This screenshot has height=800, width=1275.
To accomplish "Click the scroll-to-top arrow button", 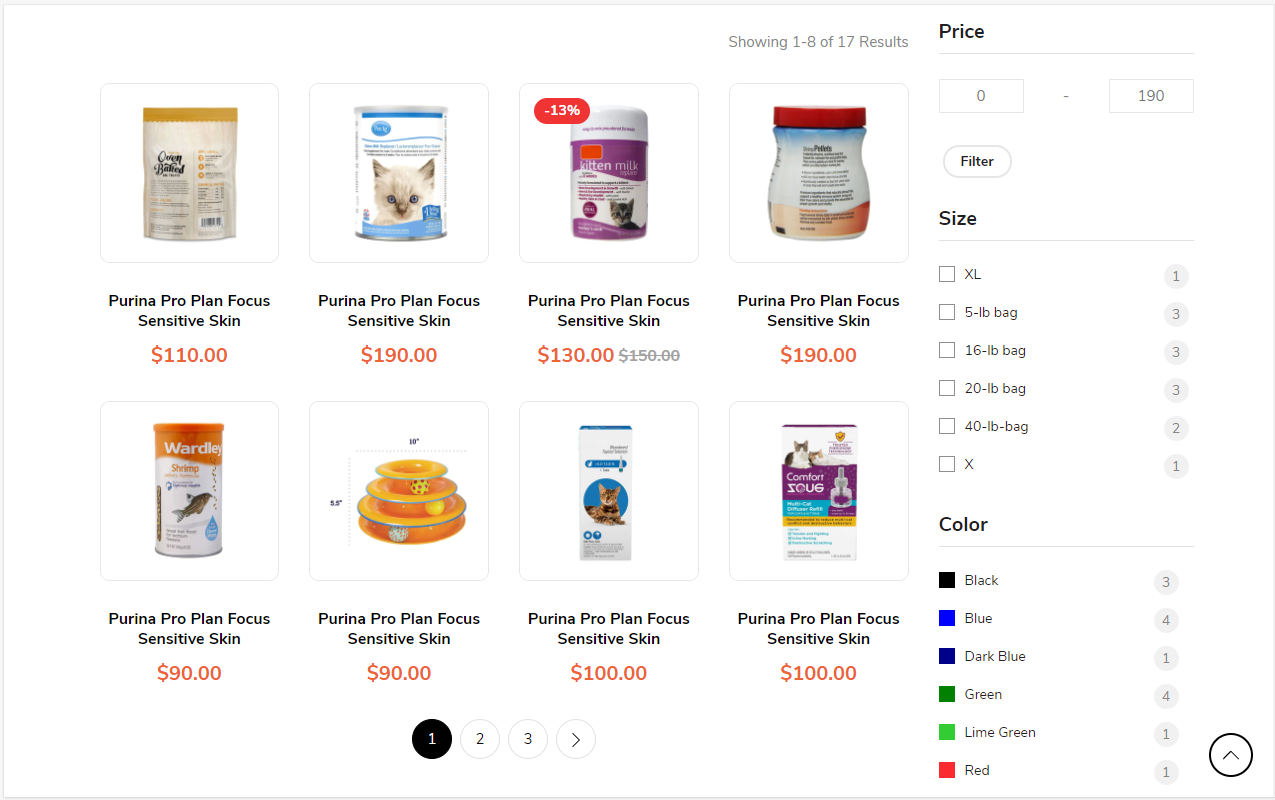I will (x=1230, y=755).
